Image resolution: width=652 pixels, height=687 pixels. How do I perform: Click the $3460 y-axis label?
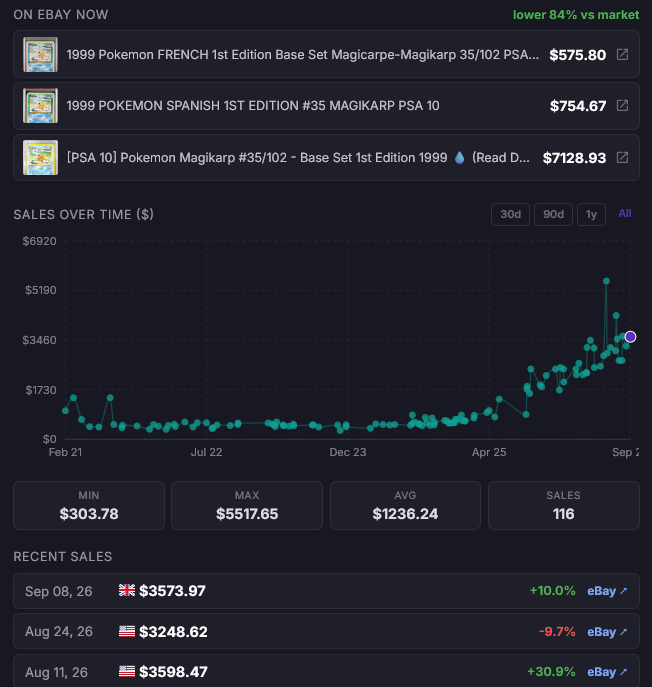(x=39, y=340)
